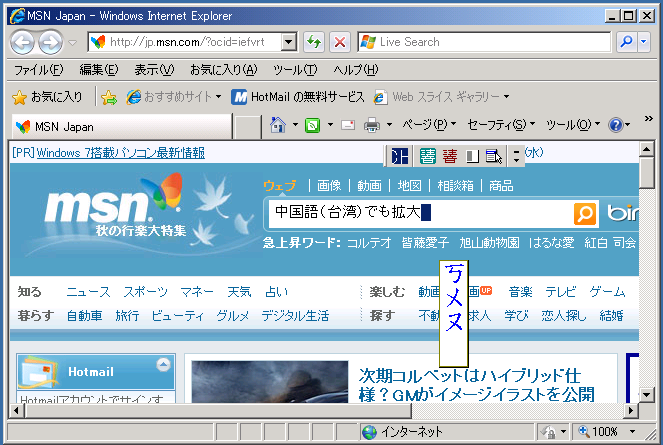The height and width of the screenshot is (445, 663).
Task: Open the 編集(E) menu
Action: (99, 70)
